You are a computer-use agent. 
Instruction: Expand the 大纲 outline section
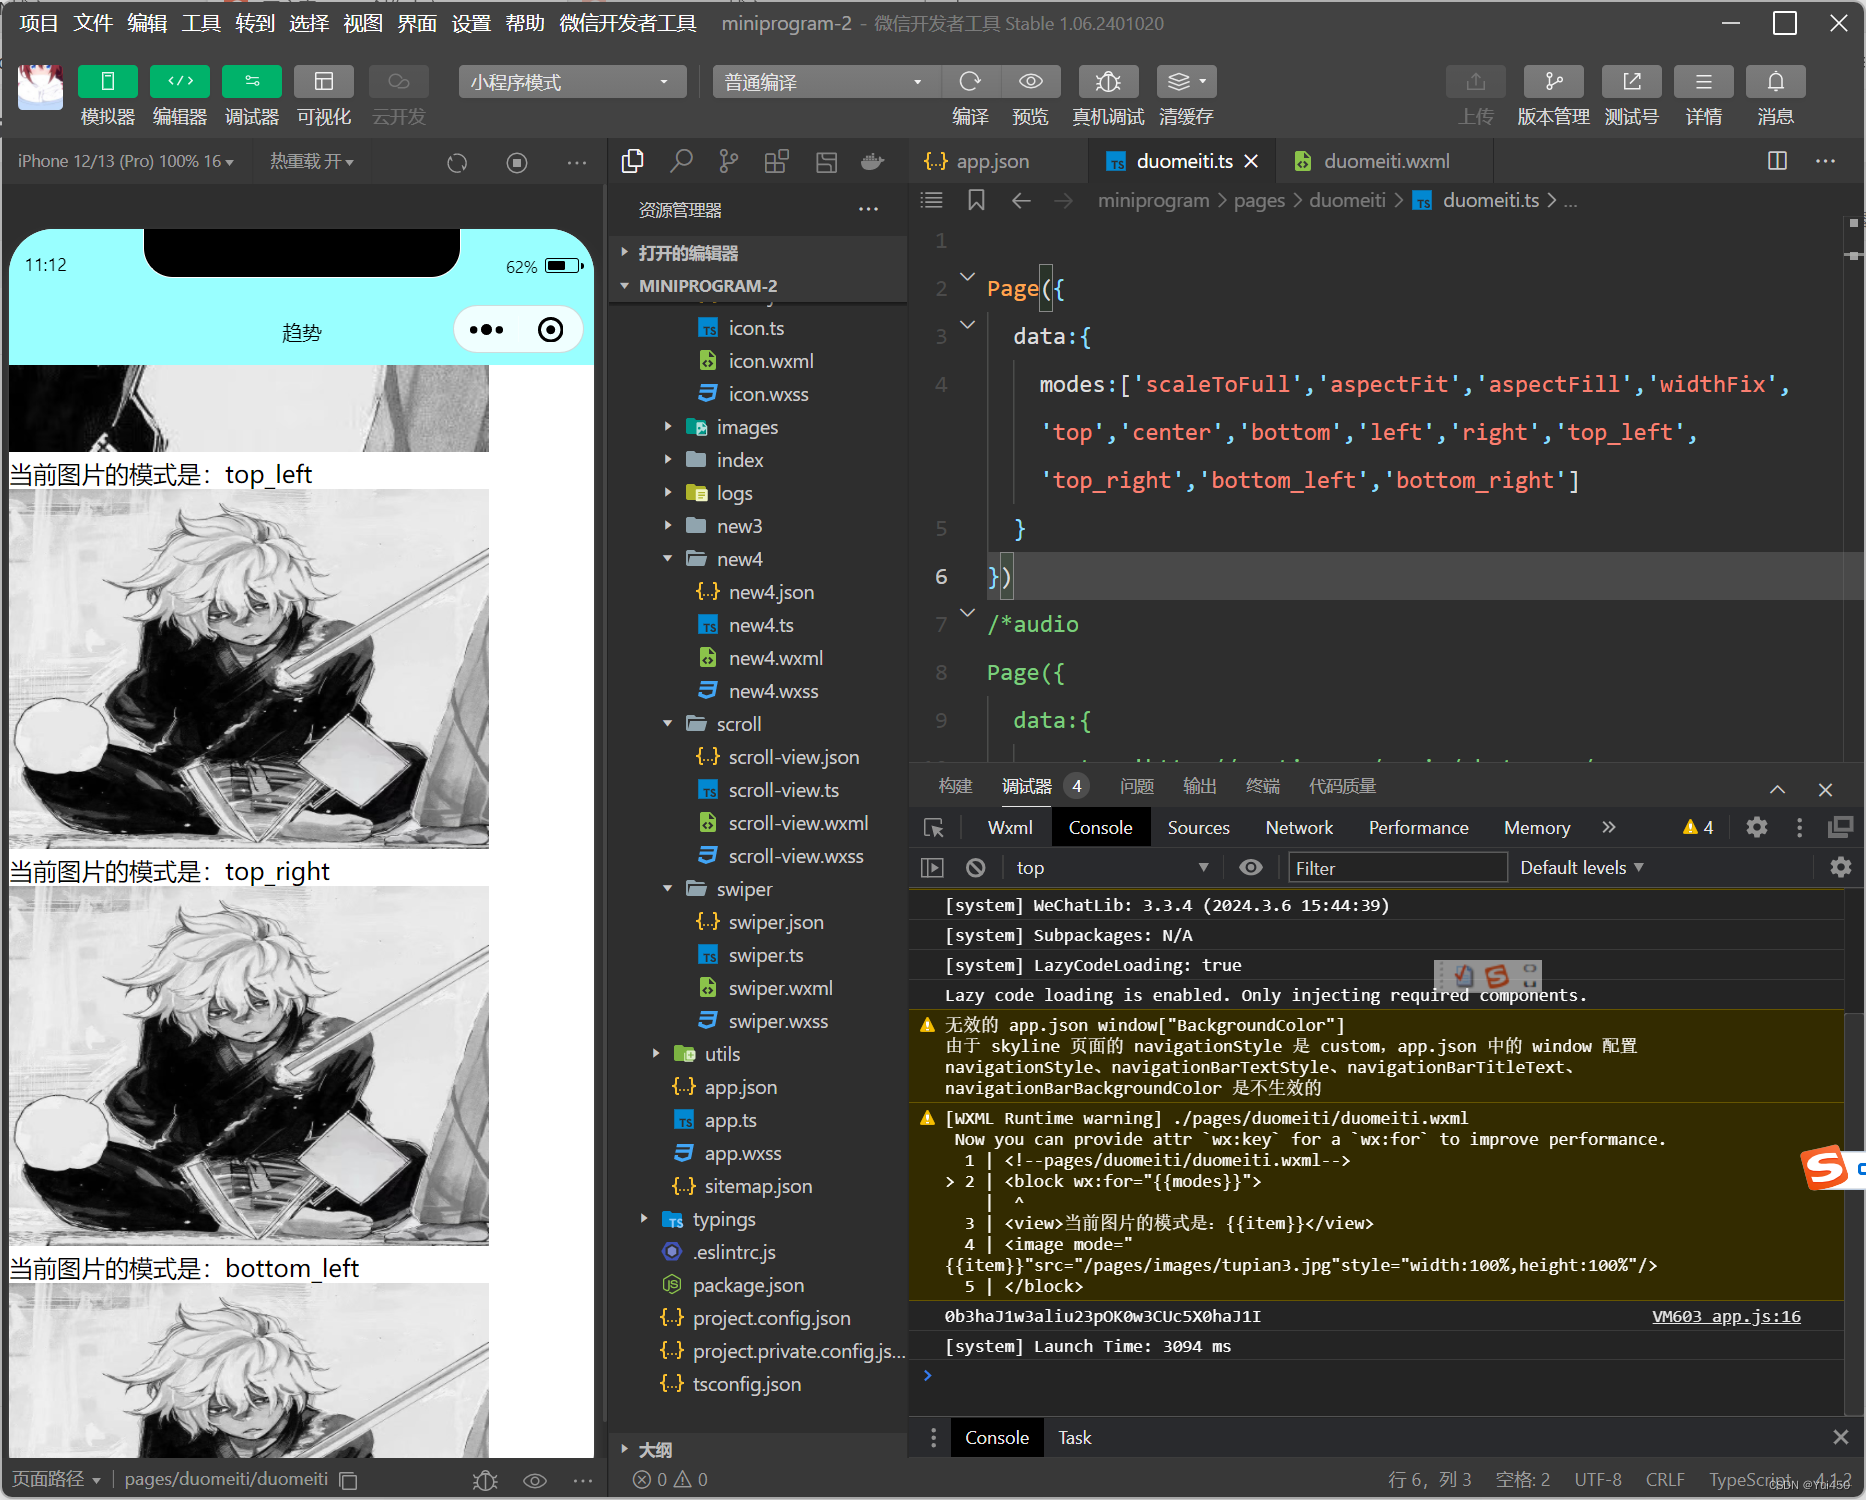point(756,1449)
